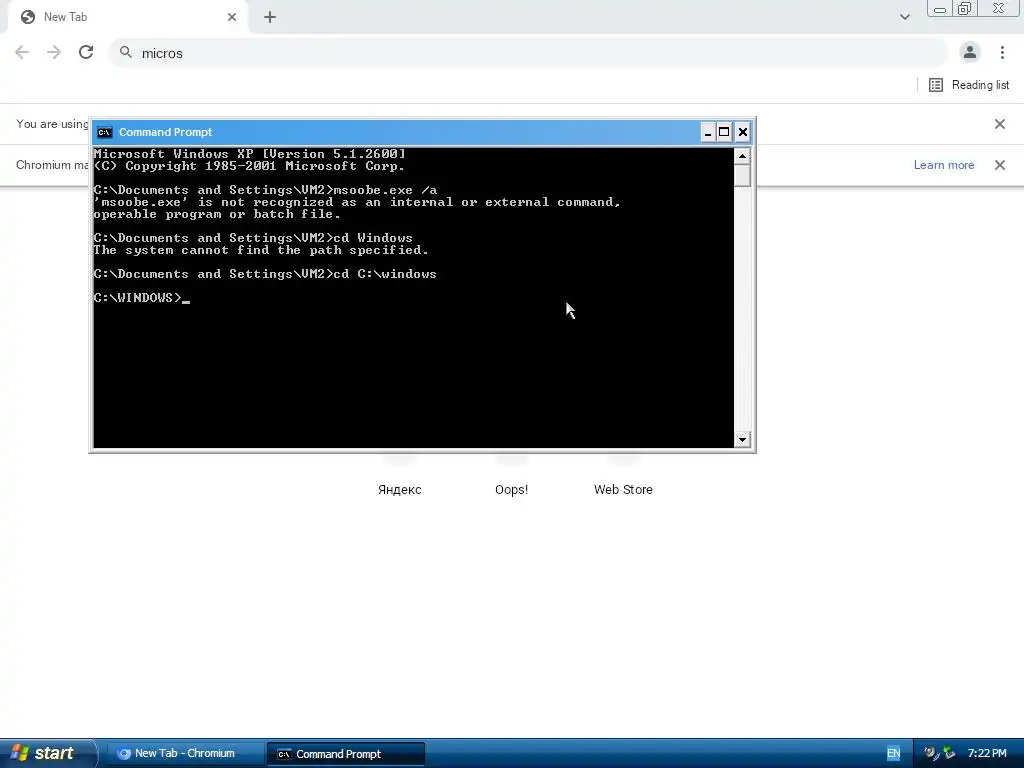Click the 'cd C:\windows' command line
The image size is (1024, 768).
[265, 274]
